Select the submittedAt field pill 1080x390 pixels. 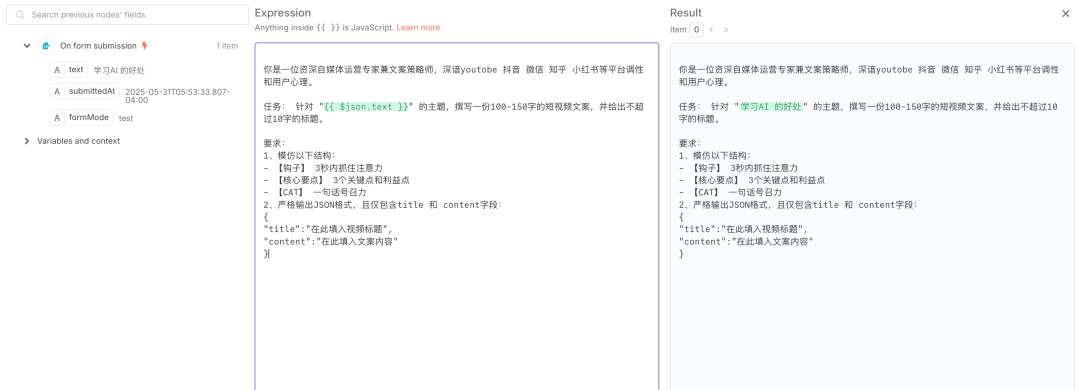pos(84,91)
